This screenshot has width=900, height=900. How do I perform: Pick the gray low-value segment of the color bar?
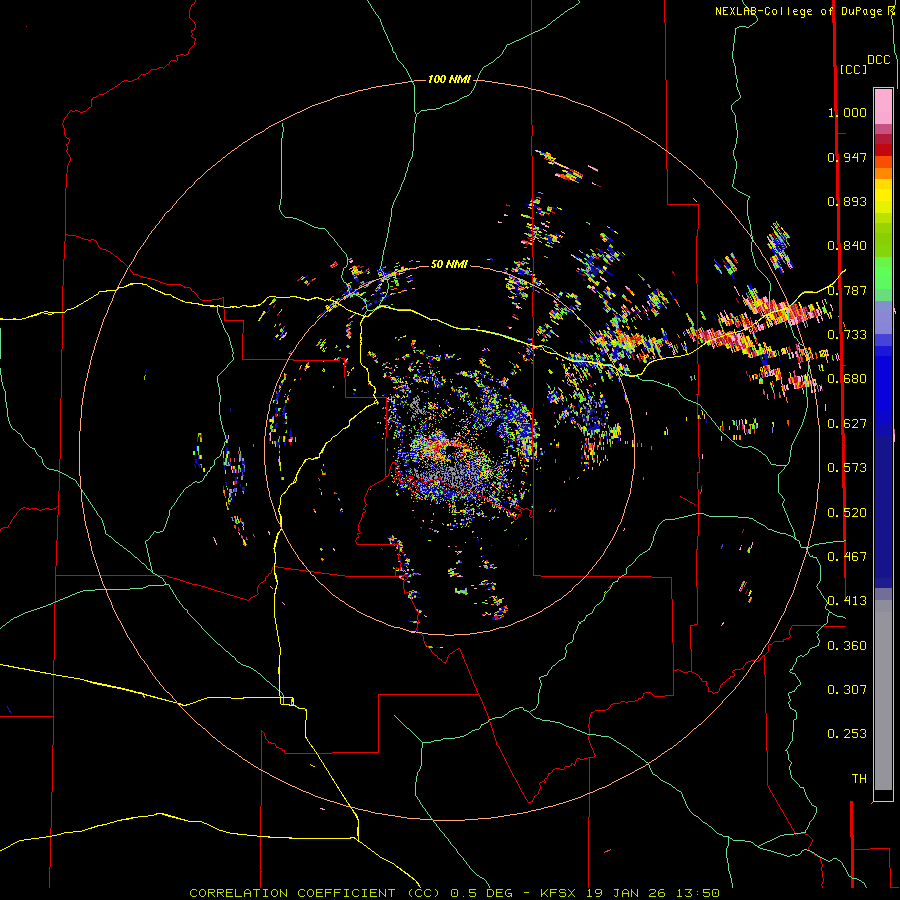pos(883,695)
